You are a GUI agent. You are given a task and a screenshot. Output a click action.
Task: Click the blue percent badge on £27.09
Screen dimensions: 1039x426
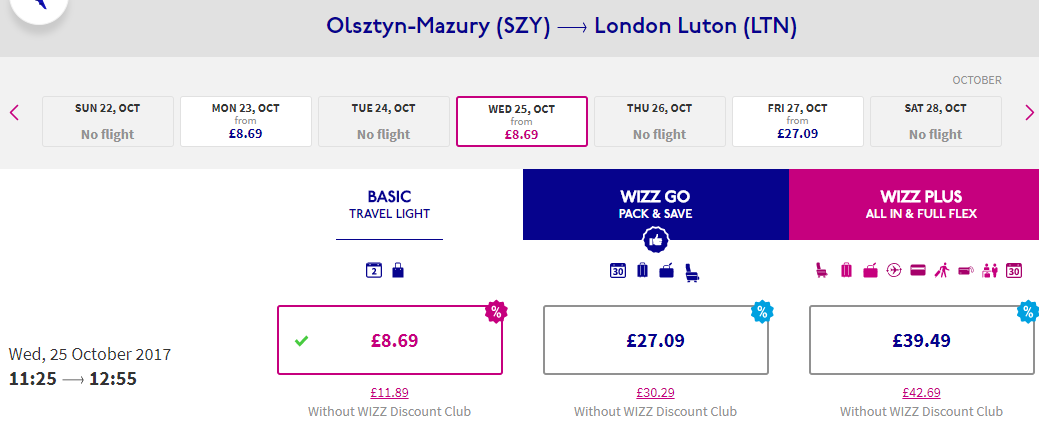click(762, 311)
